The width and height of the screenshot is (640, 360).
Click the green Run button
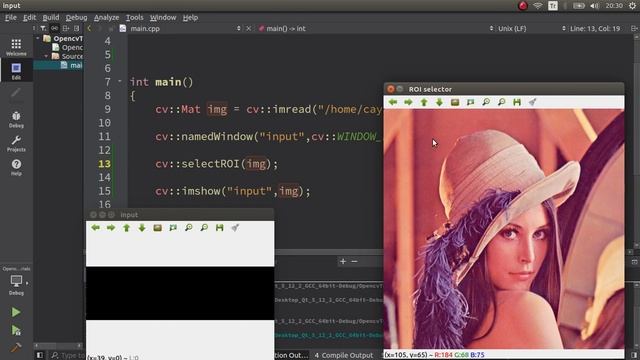click(16, 312)
